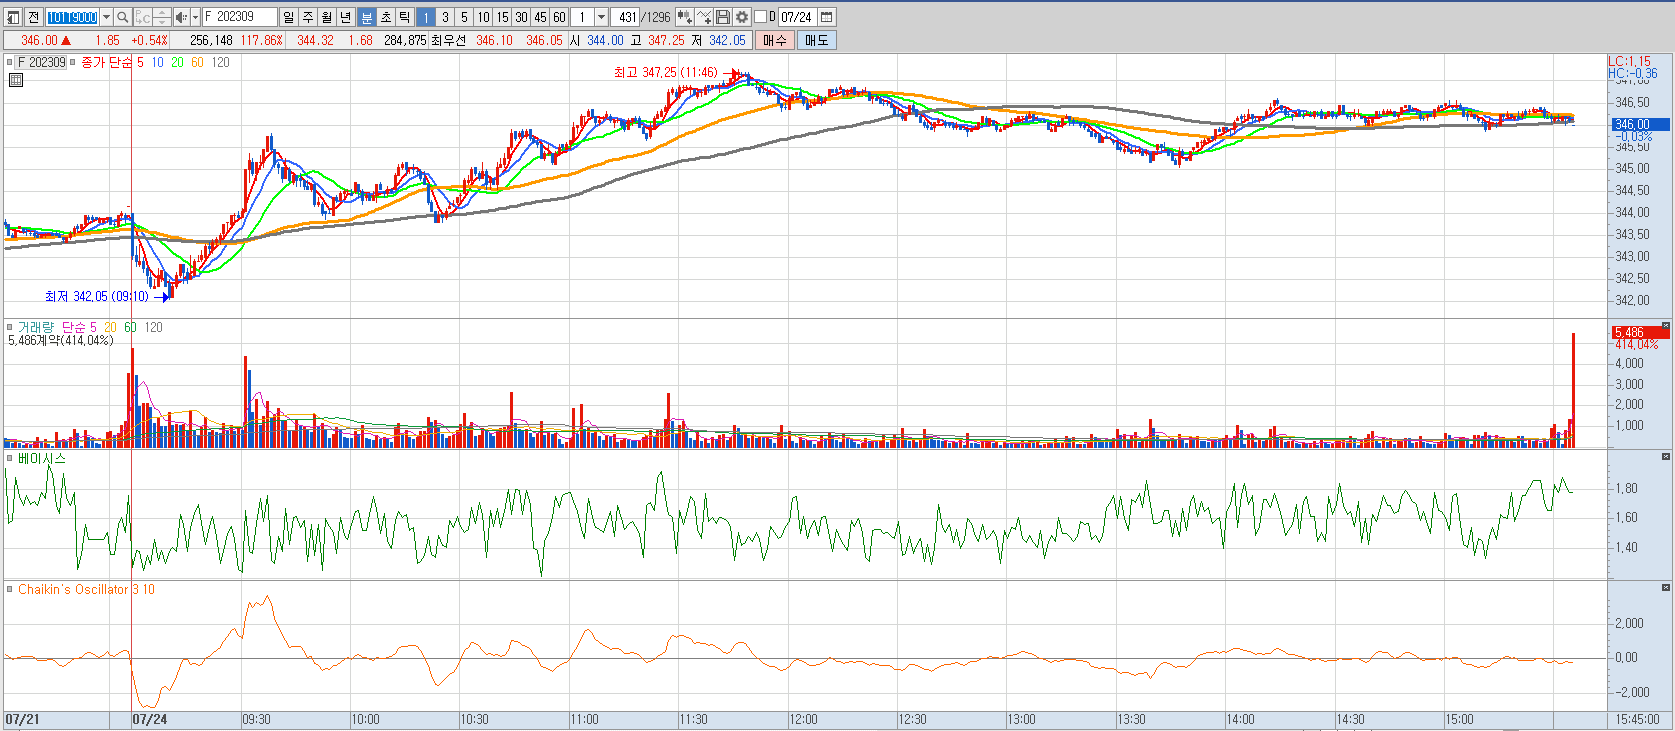Toggle the left side panel icon
Image resolution: width=1675 pixels, height=731 pixels.
(14, 17)
